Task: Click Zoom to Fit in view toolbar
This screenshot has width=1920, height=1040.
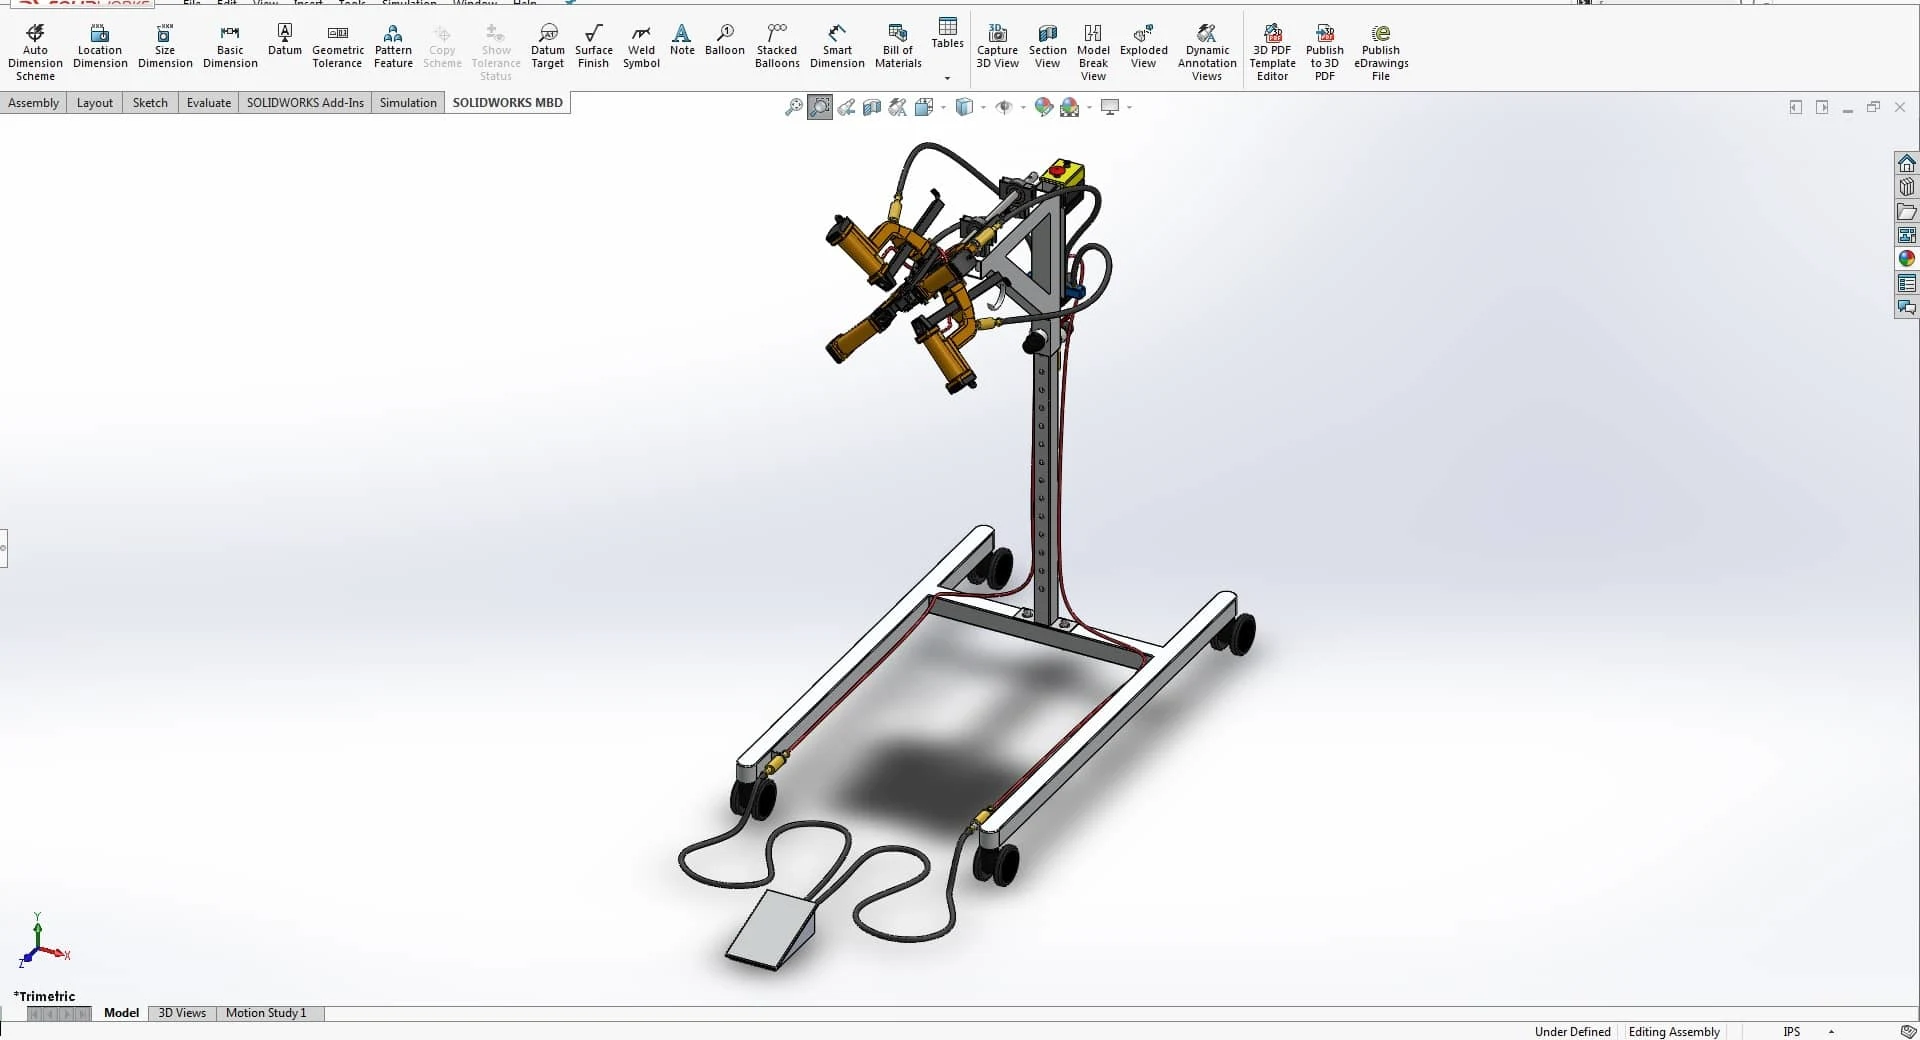Action: click(794, 107)
